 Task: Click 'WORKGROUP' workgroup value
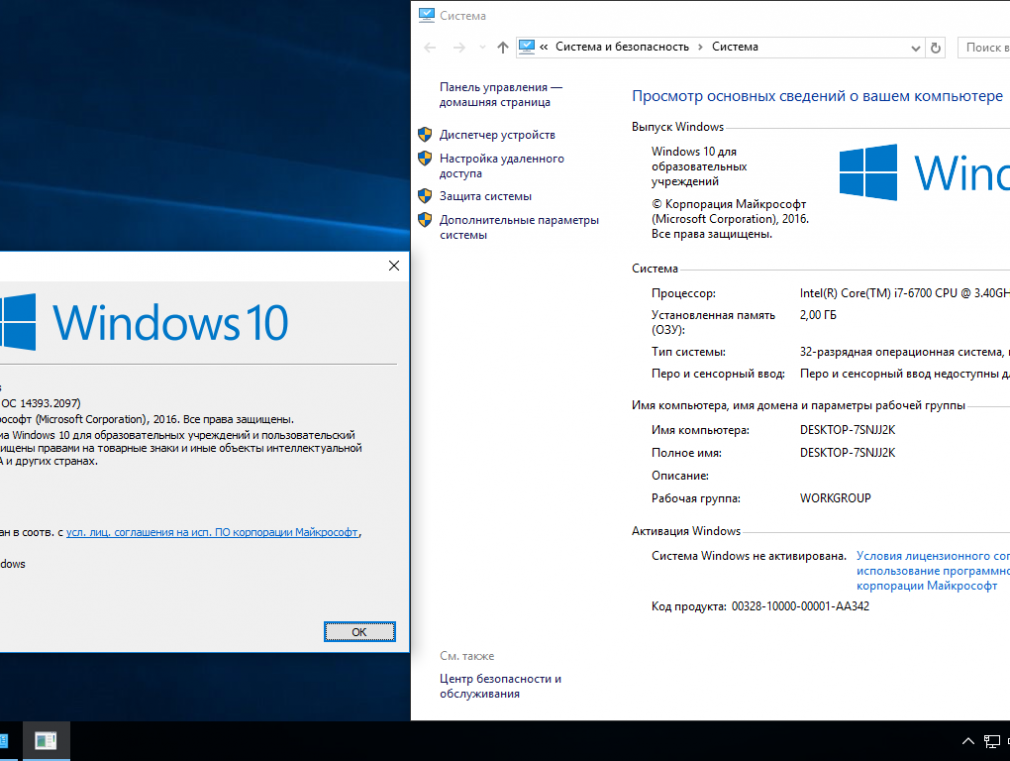point(835,498)
